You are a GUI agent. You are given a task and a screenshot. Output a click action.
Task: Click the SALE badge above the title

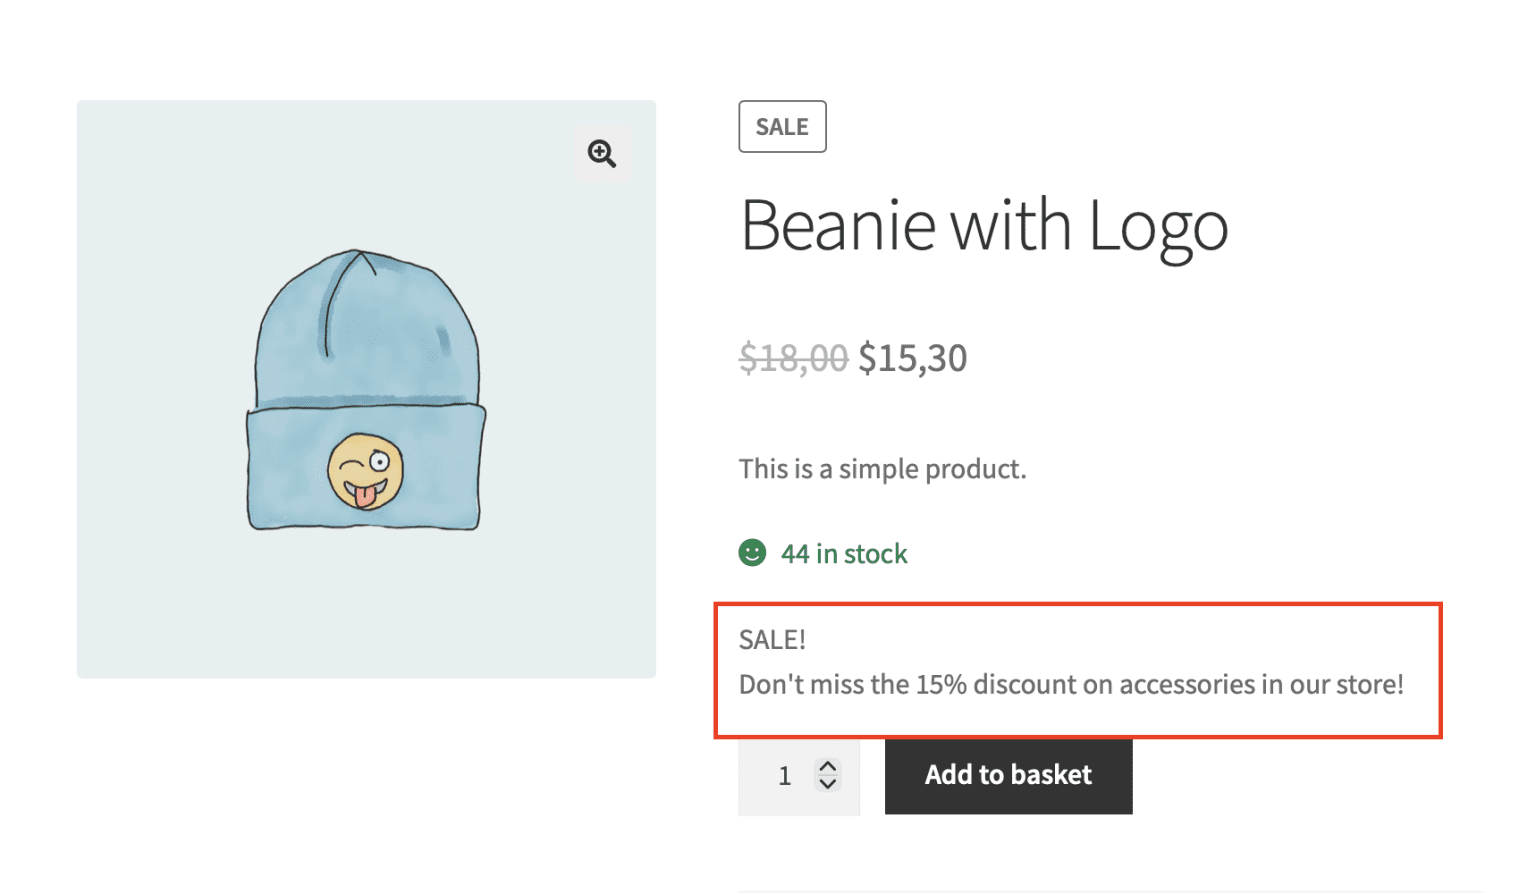[782, 127]
